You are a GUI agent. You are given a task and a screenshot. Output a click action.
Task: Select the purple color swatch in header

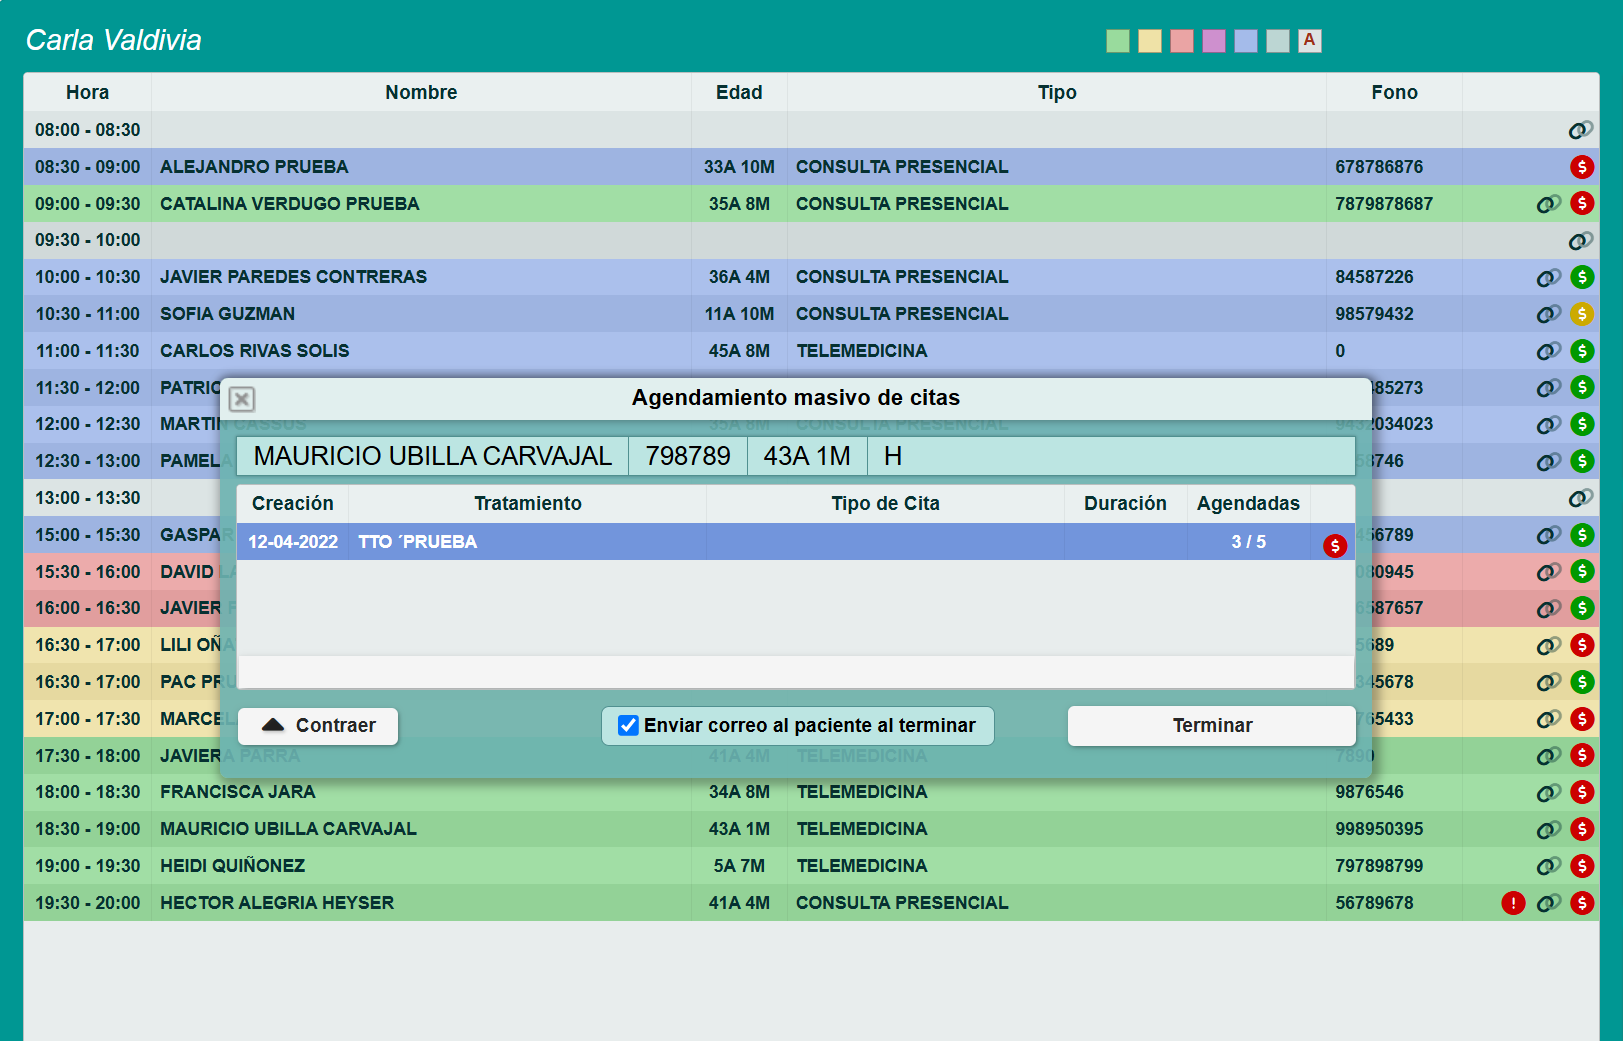1214,41
